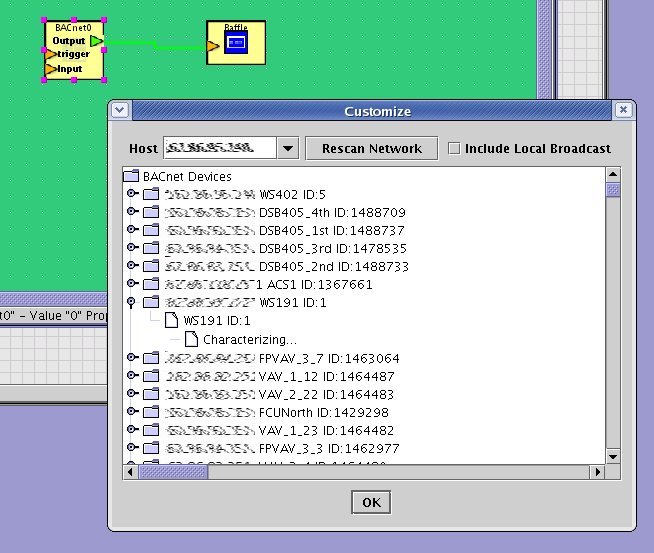Expand the ACS1 ID:1367661 node
Screen dimensions: 654x553
pos(132,283)
